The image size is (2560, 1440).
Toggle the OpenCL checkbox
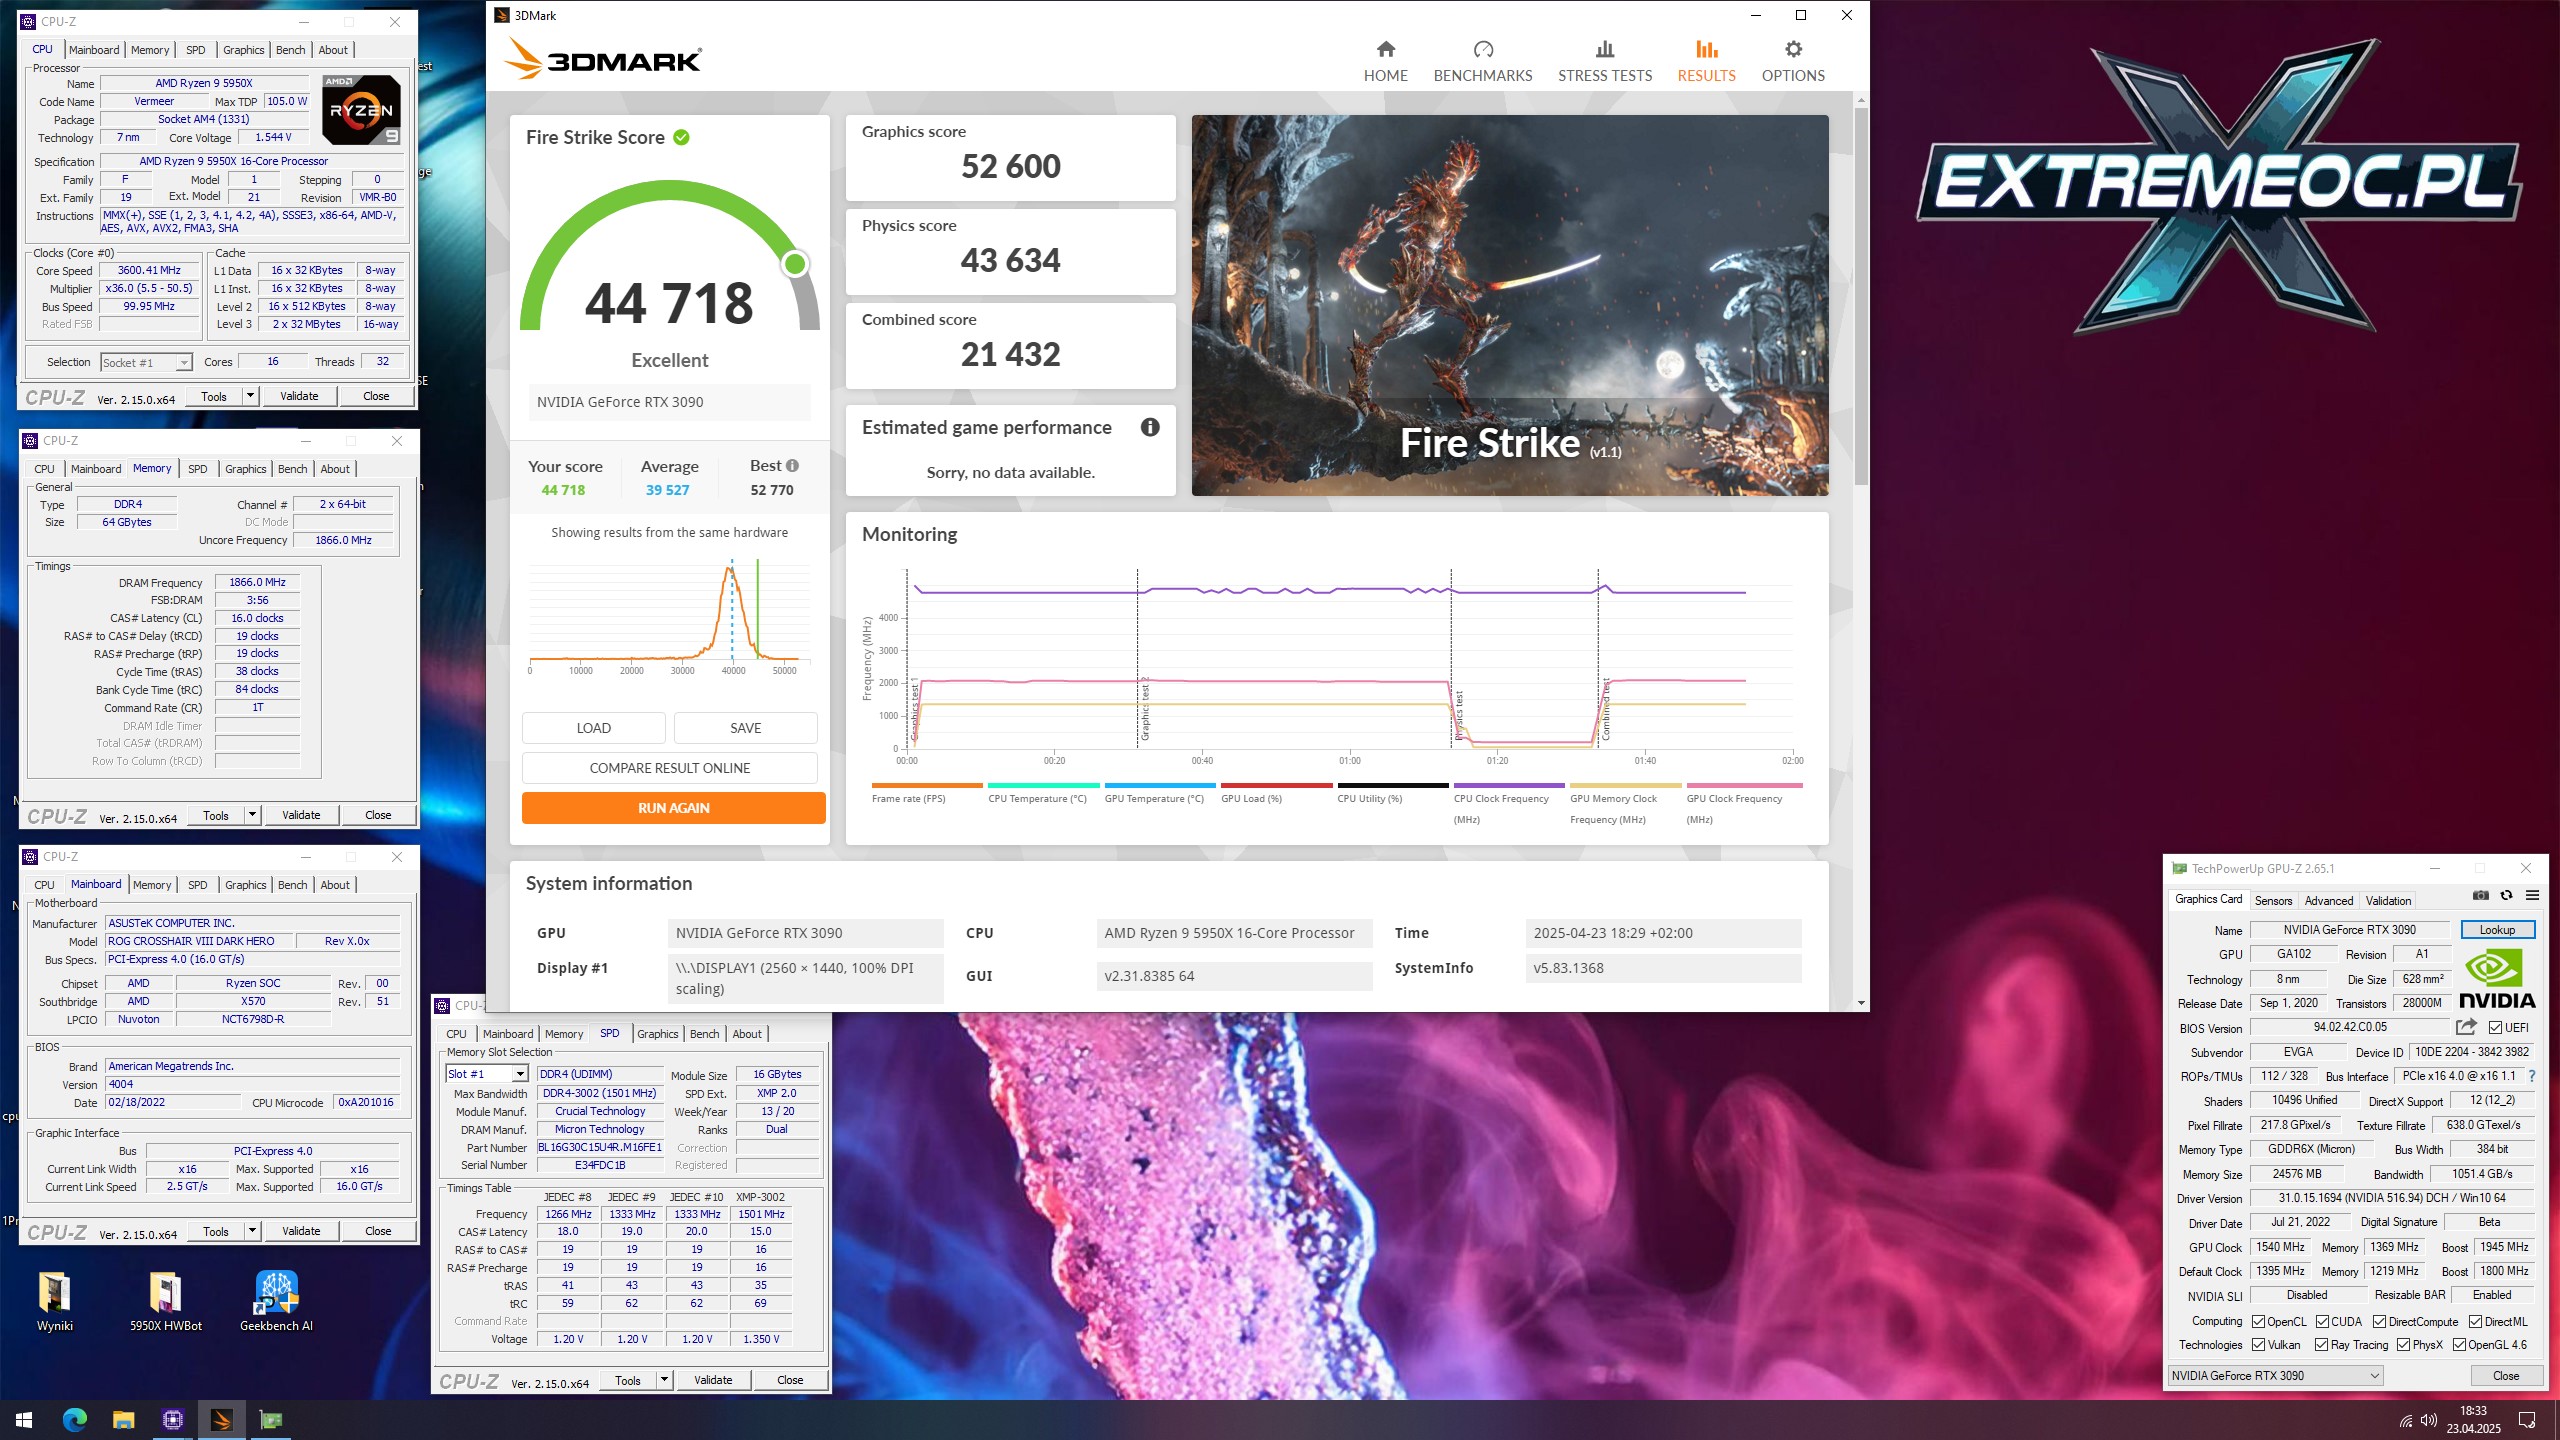[x=2258, y=1321]
